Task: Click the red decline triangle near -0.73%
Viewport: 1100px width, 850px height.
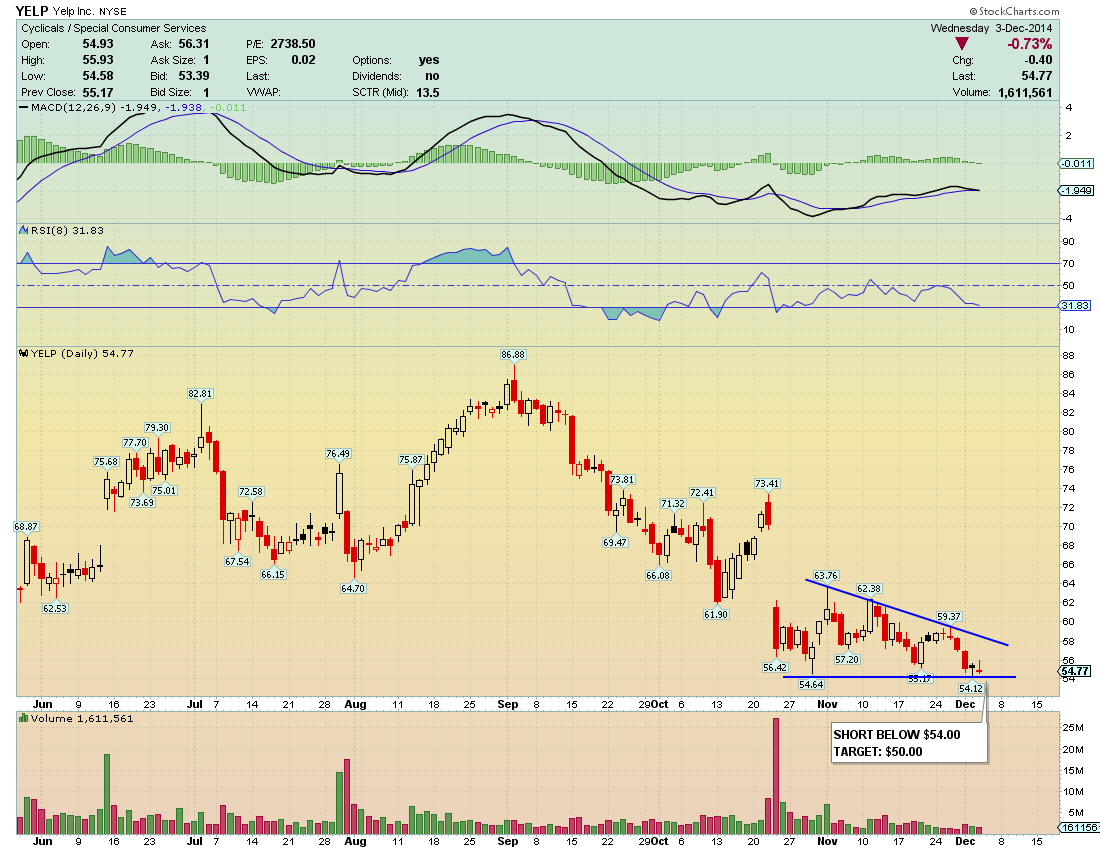Action: coord(962,44)
